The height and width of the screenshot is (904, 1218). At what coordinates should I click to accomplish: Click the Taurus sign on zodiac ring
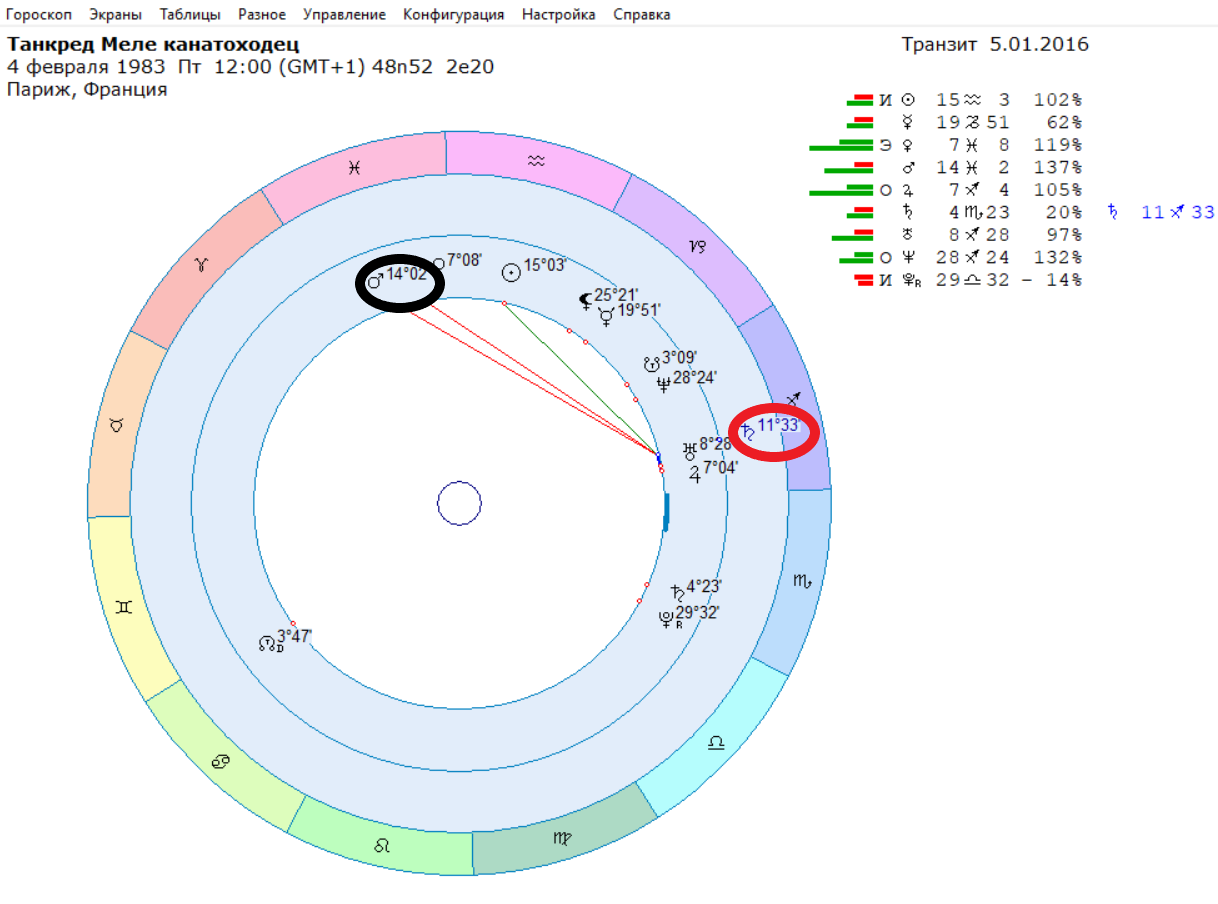coord(116,425)
